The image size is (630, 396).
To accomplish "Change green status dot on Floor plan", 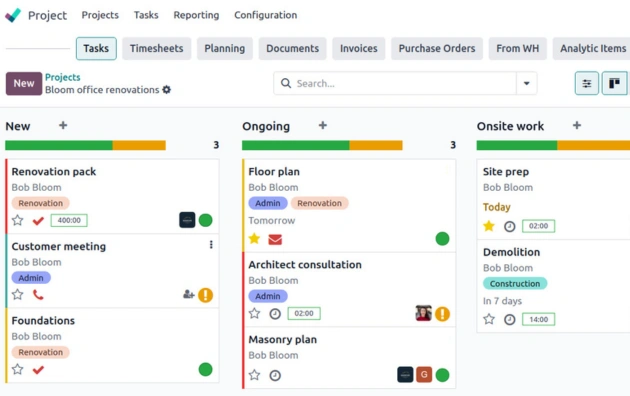I will 442,239.
